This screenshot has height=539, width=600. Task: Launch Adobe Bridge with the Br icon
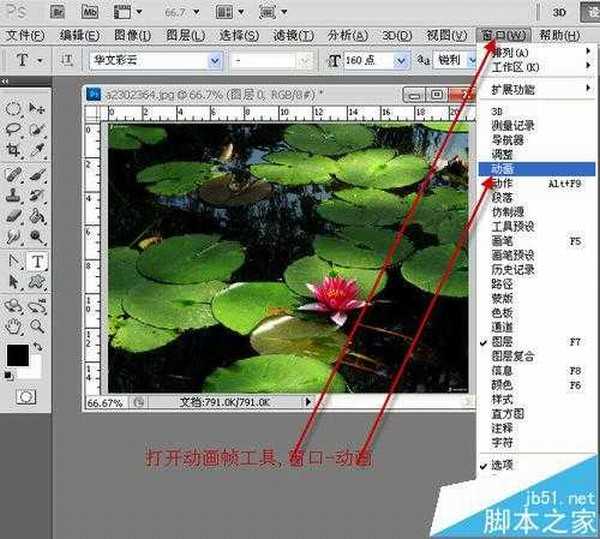click(58, 12)
